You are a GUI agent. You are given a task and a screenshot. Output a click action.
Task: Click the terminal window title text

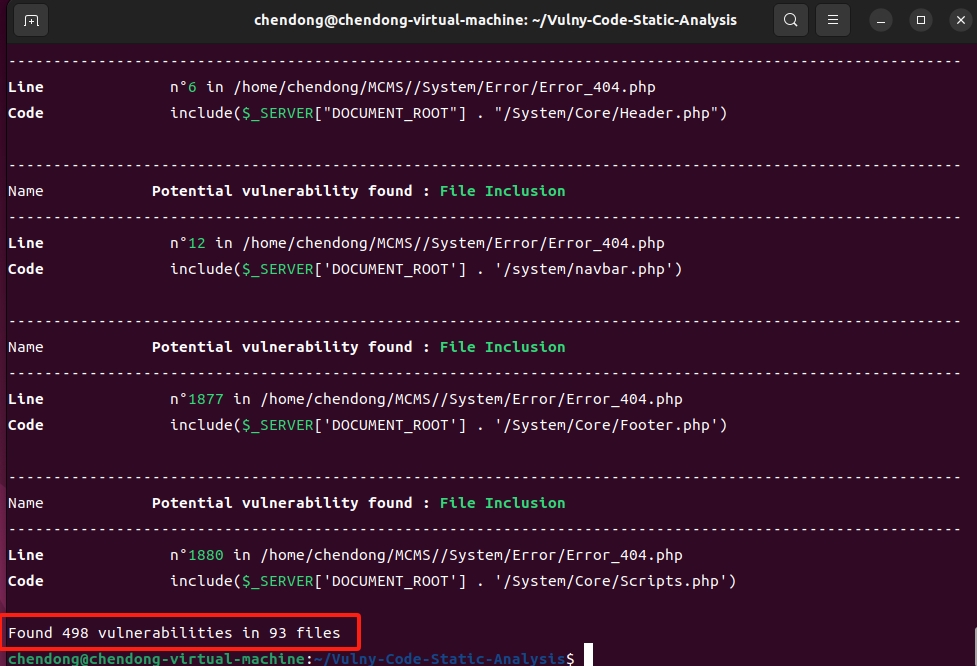coord(495,20)
